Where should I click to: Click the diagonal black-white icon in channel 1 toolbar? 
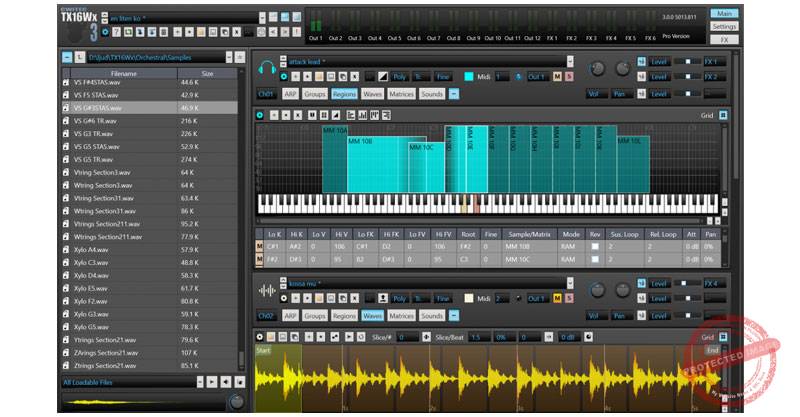point(383,77)
